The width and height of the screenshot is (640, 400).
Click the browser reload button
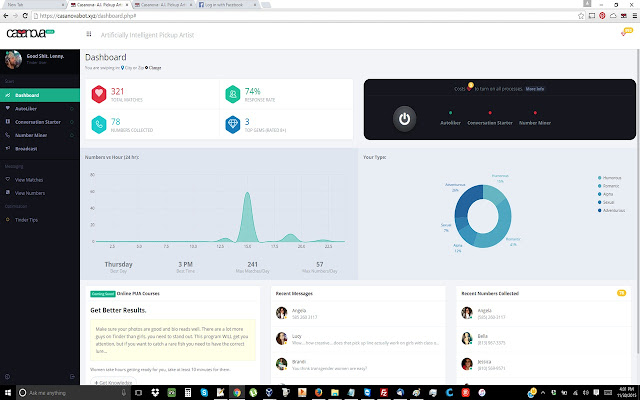tap(25, 16)
